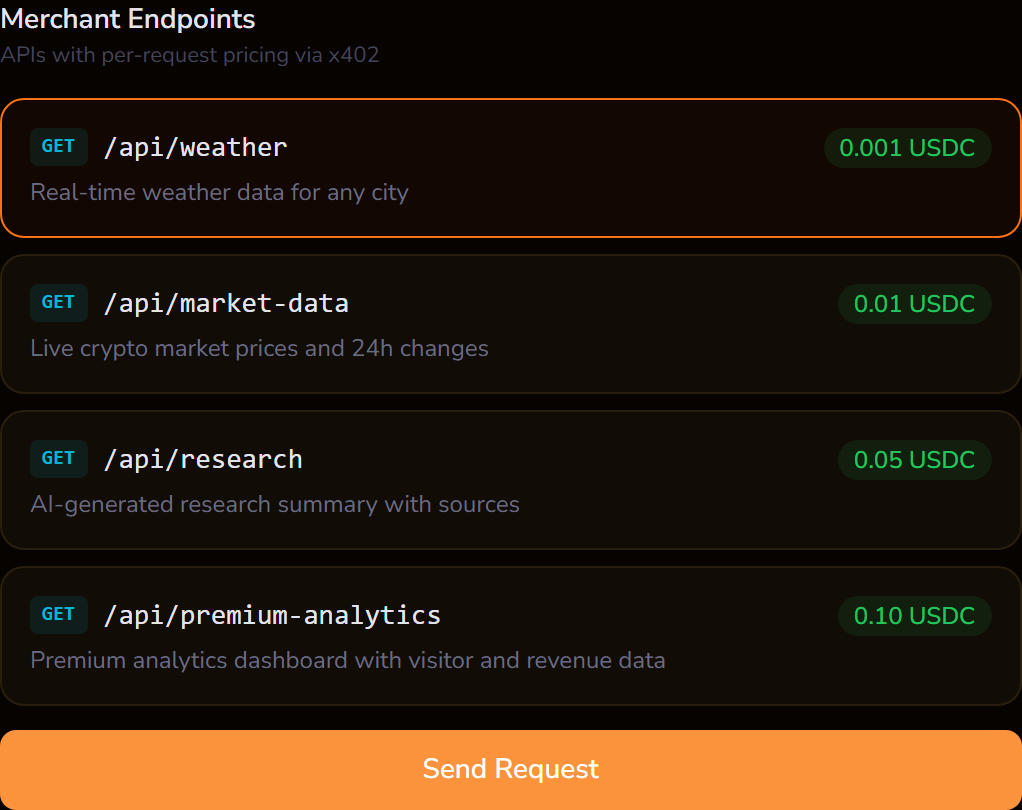Click the AI-generated research summary description
The width and height of the screenshot is (1022, 810).
[275, 504]
